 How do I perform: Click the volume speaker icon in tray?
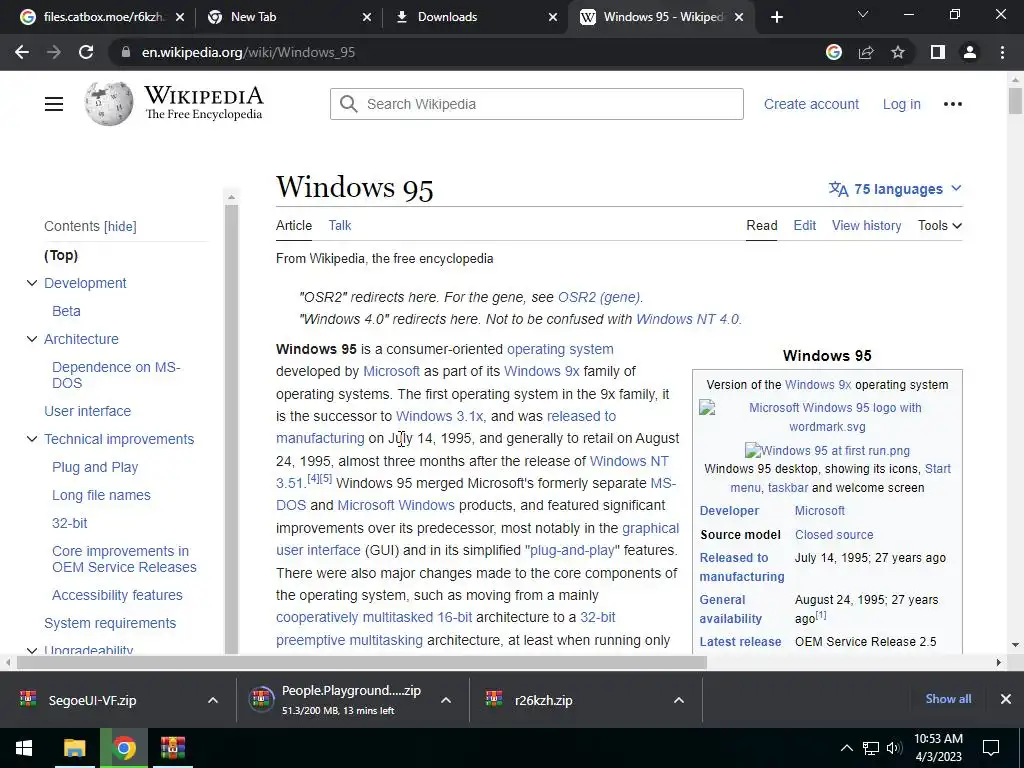pyautogui.click(x=893, y=748)
